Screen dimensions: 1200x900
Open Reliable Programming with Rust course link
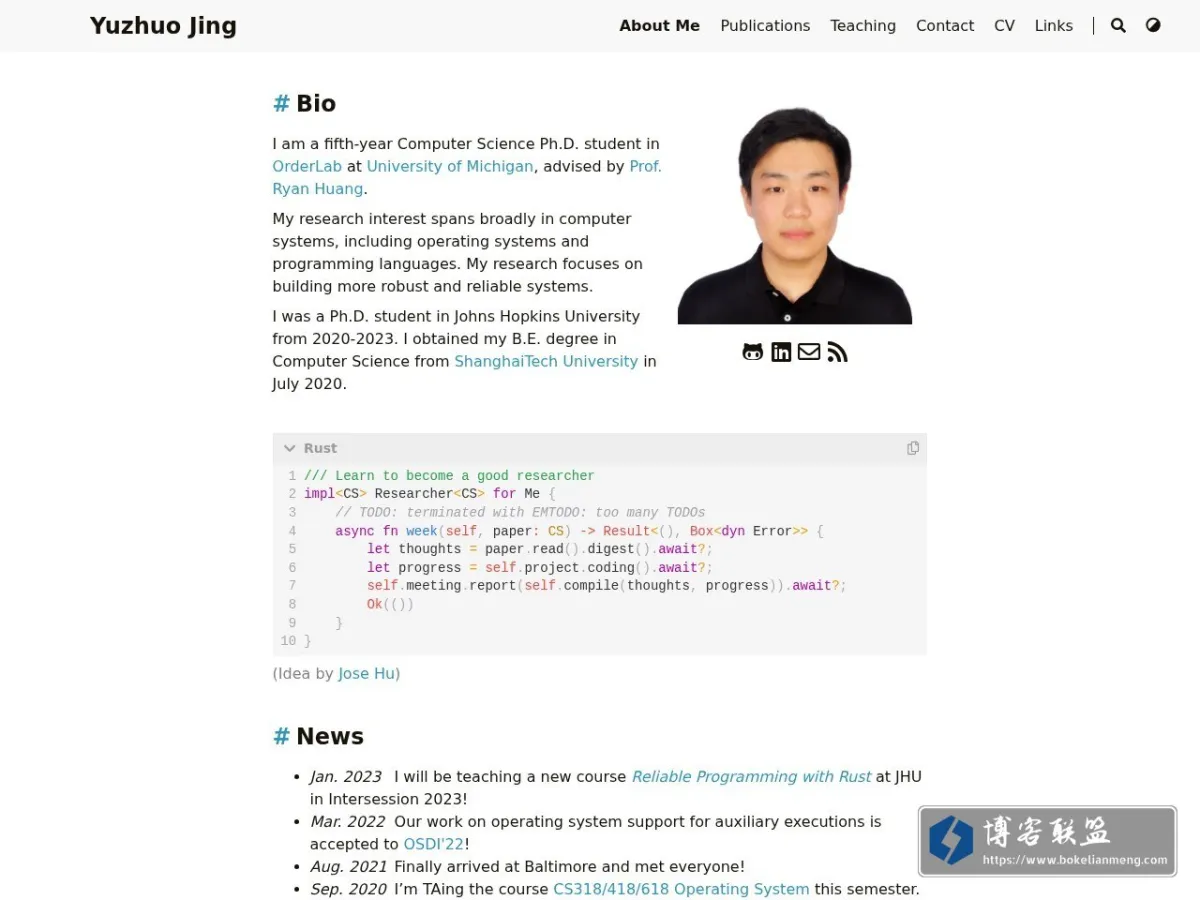pyautogui.click(x=751, y=777)
